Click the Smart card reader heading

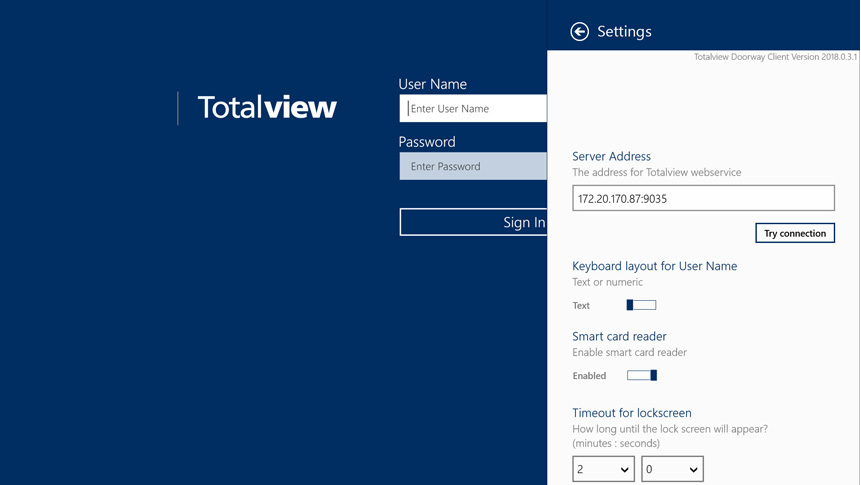[x=619, y=336]
